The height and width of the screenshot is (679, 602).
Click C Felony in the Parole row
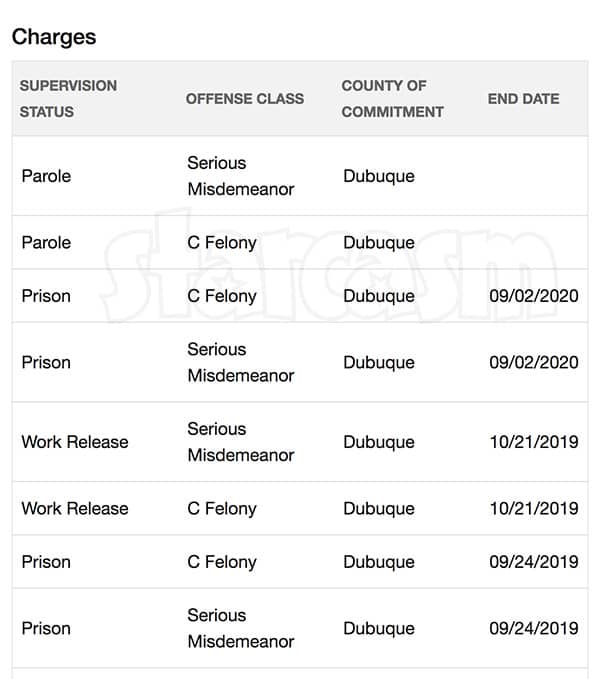(222, 243)
